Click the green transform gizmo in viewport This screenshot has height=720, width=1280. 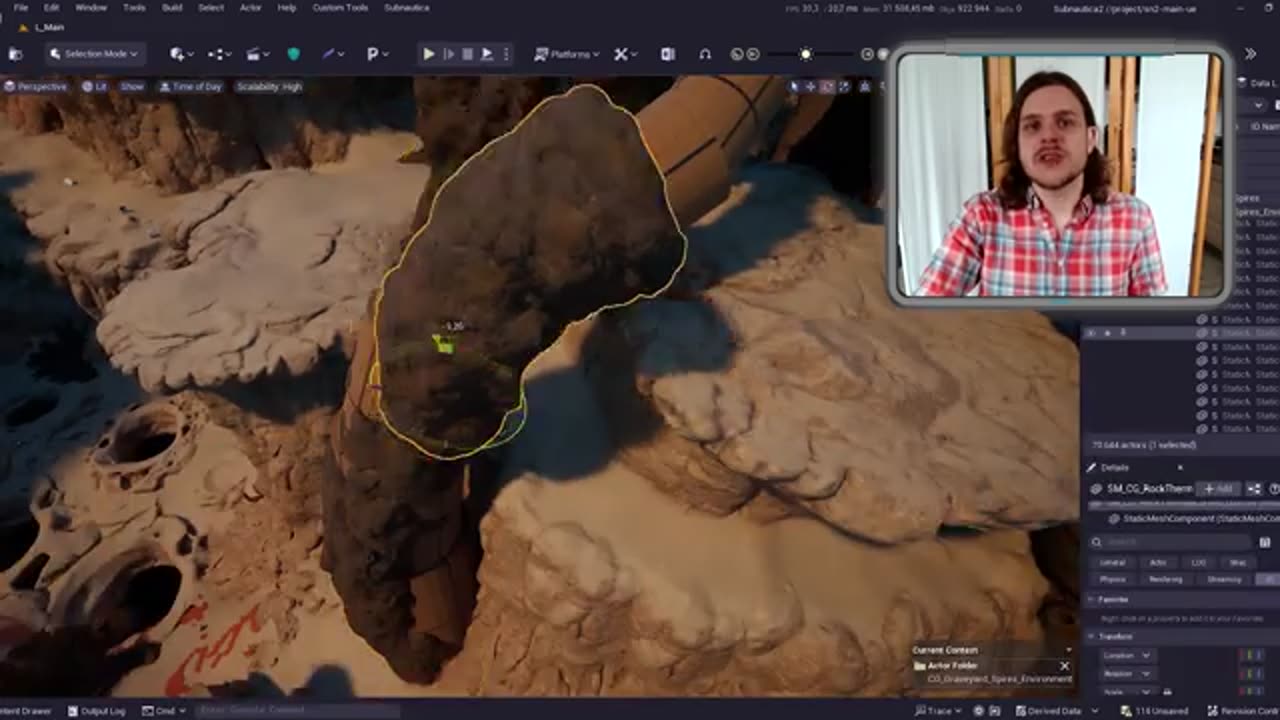click(x=444, y=344)
